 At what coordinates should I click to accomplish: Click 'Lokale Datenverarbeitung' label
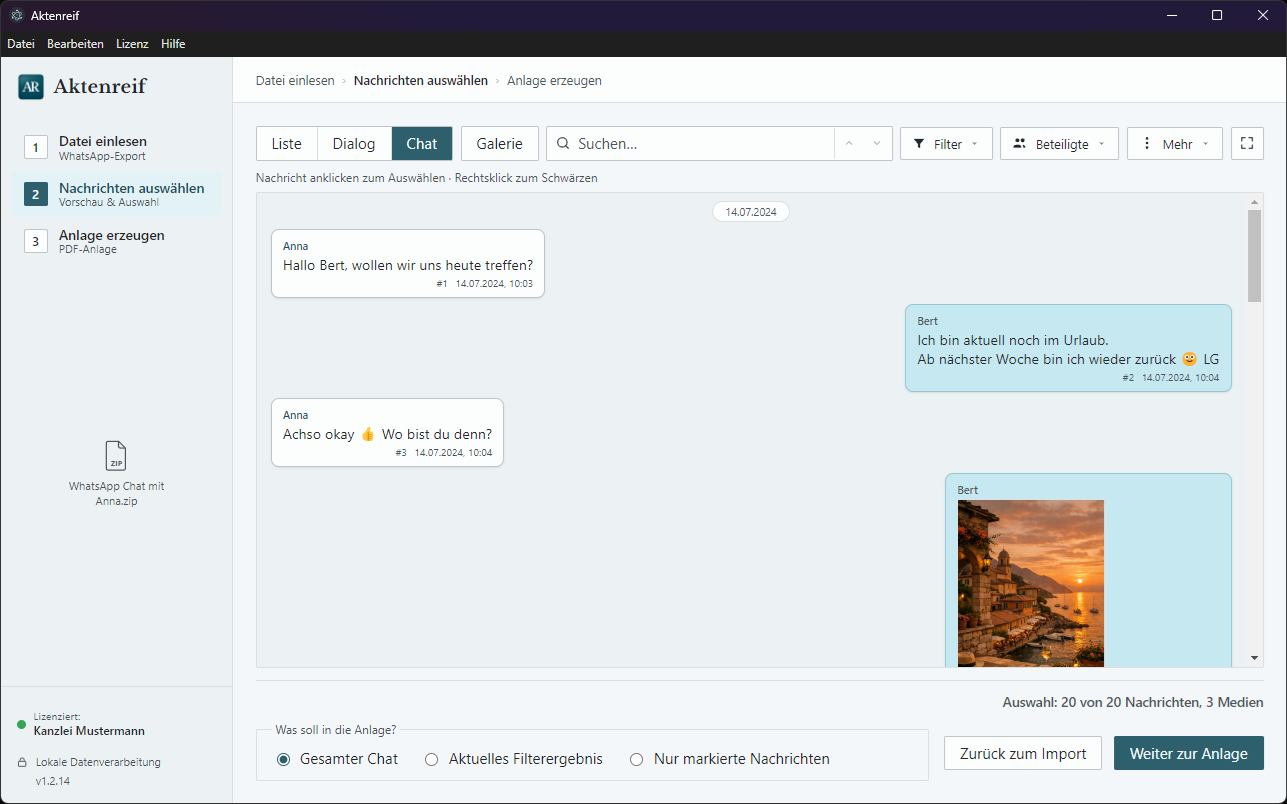(x=98, y=762)
